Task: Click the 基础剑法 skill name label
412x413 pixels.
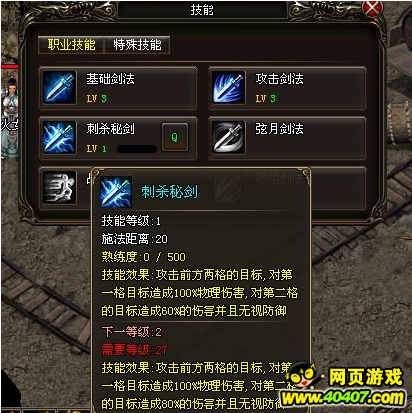Action: [x=110, y=79]
